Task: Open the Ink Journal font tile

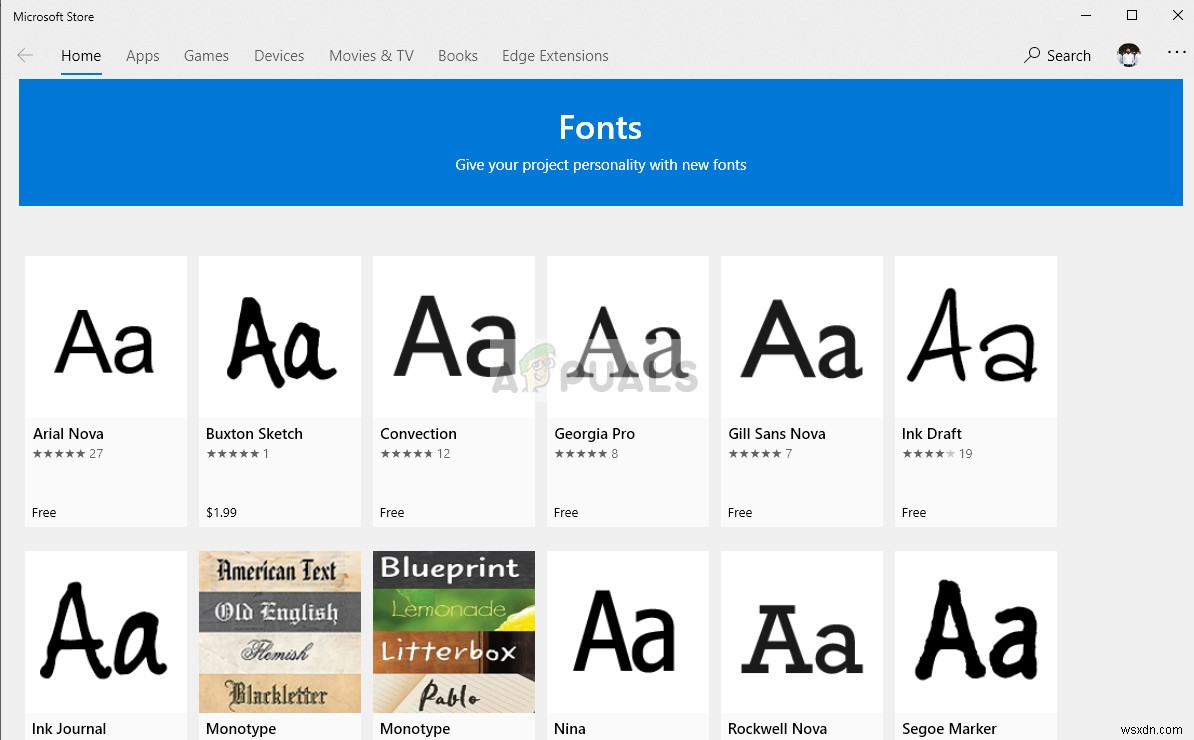Action: coord(106,631)
